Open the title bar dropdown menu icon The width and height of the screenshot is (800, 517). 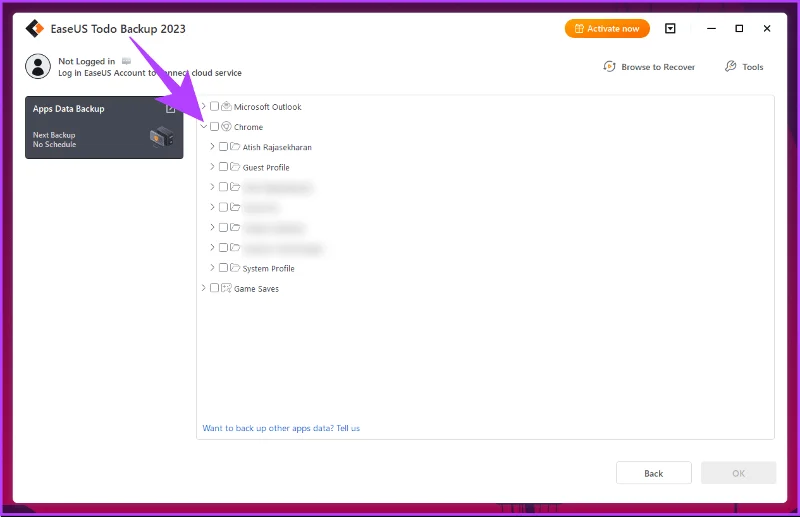670,29
